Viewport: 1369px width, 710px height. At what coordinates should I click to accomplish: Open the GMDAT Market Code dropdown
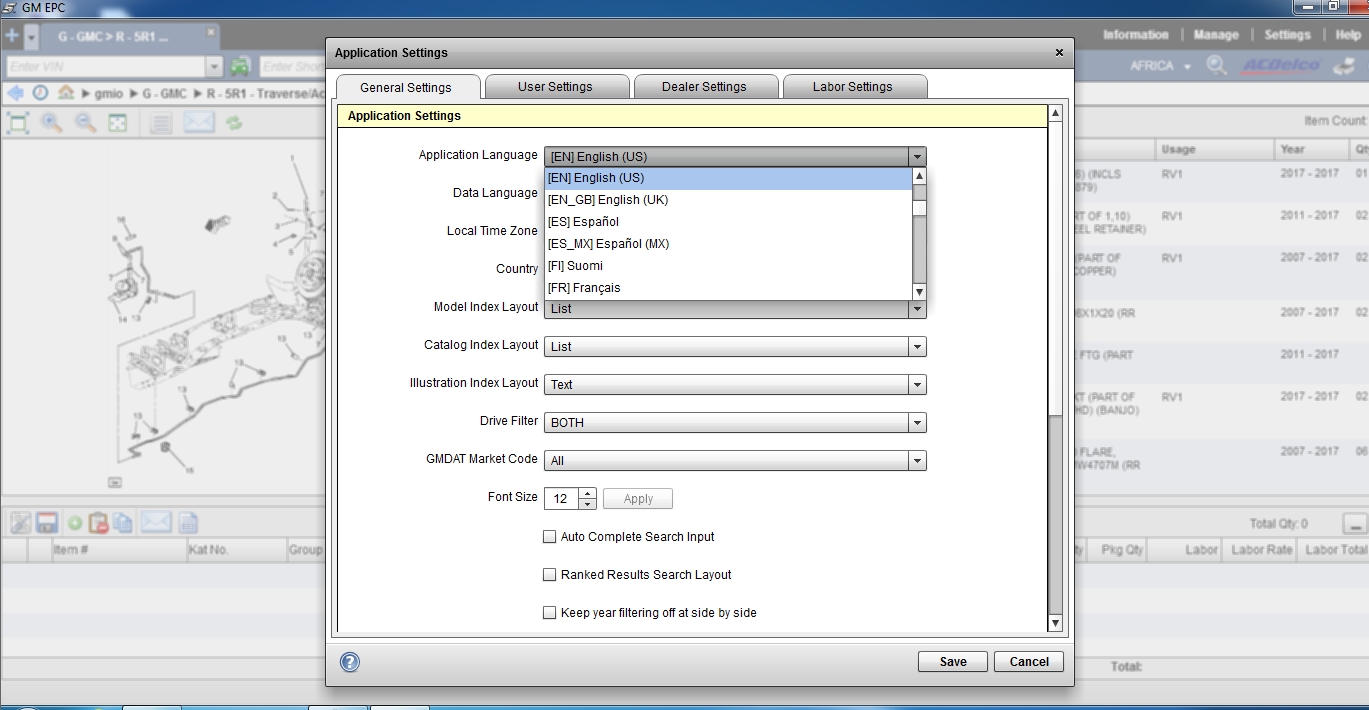(735, 461)
